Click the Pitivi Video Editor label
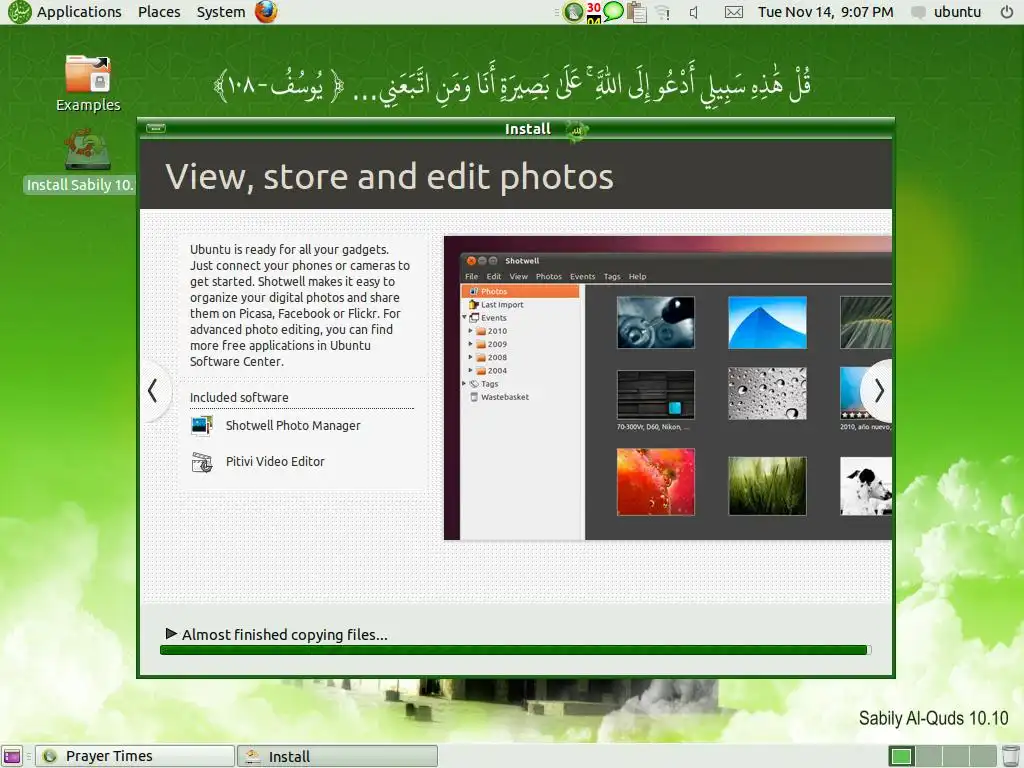Image resolution: width=1024 pixels, height=768 pixels. pos(275,462)
